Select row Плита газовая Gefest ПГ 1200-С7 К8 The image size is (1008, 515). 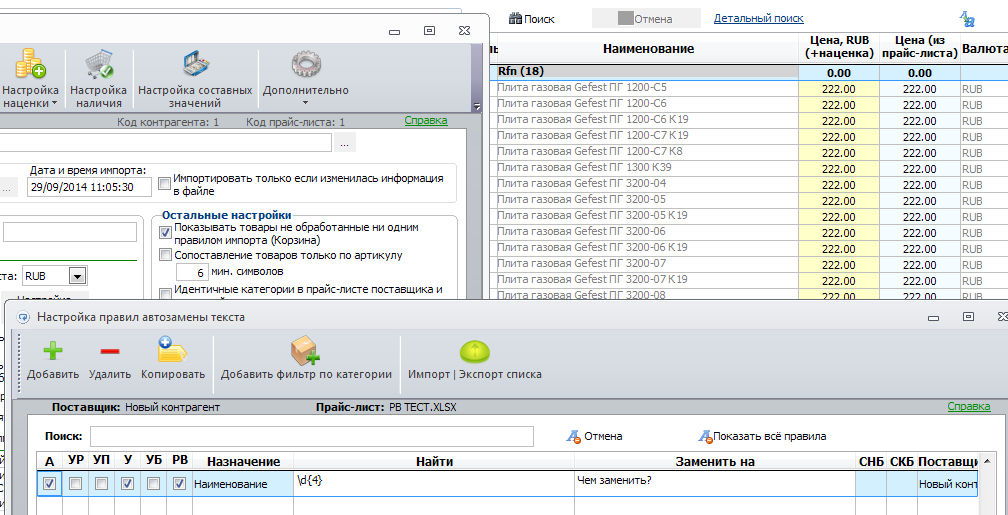click(648, 152)
